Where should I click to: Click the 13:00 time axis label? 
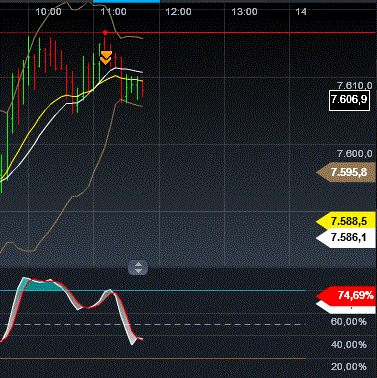244,12
